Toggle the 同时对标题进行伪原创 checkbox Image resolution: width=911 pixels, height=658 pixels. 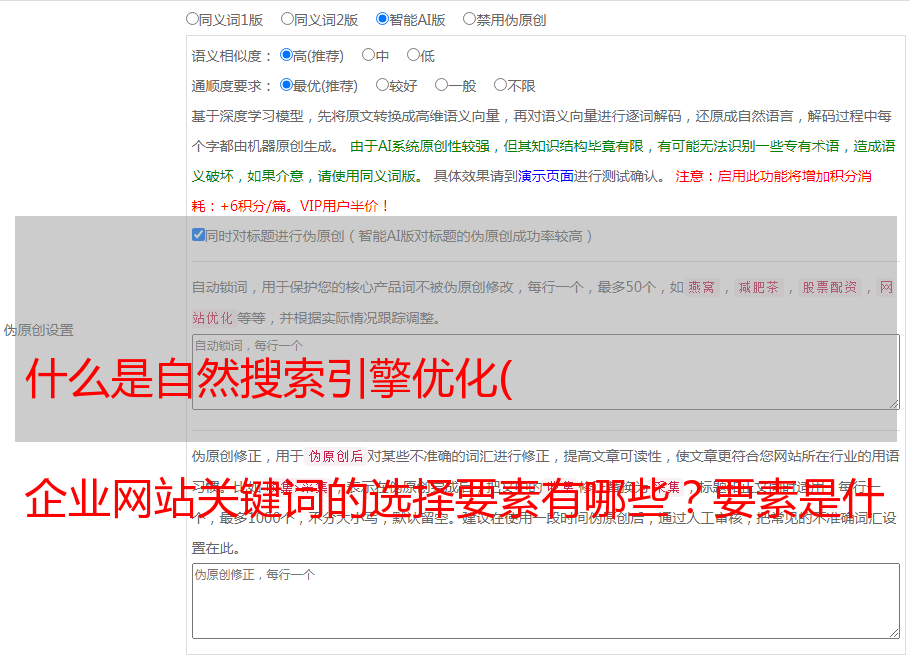coord(198,235)
